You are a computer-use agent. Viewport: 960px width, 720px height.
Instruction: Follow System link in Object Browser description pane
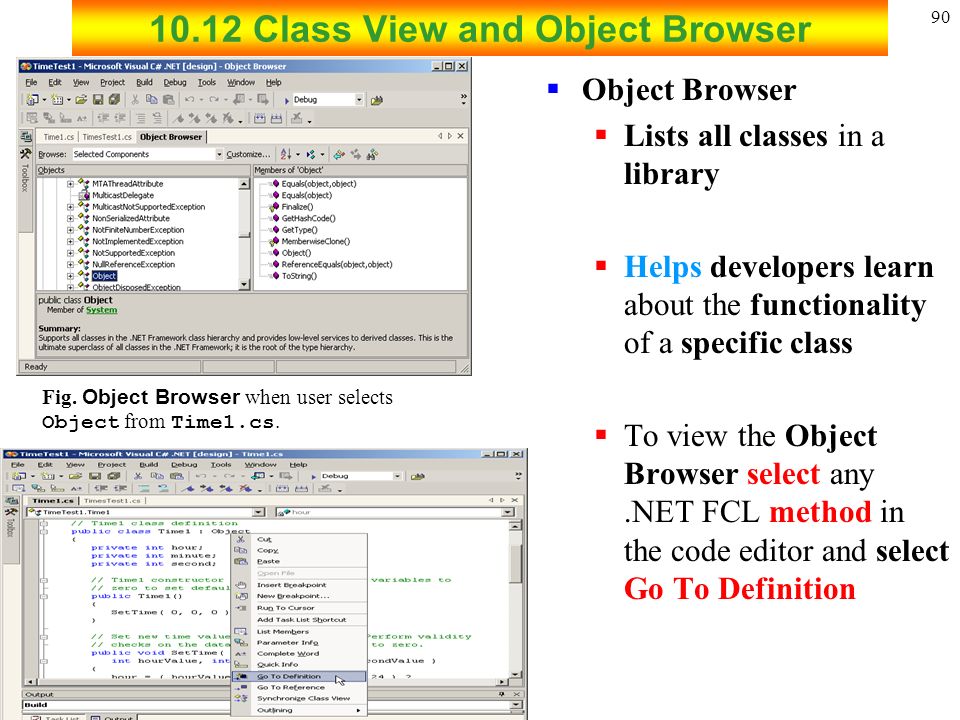[x=102, y=310]
